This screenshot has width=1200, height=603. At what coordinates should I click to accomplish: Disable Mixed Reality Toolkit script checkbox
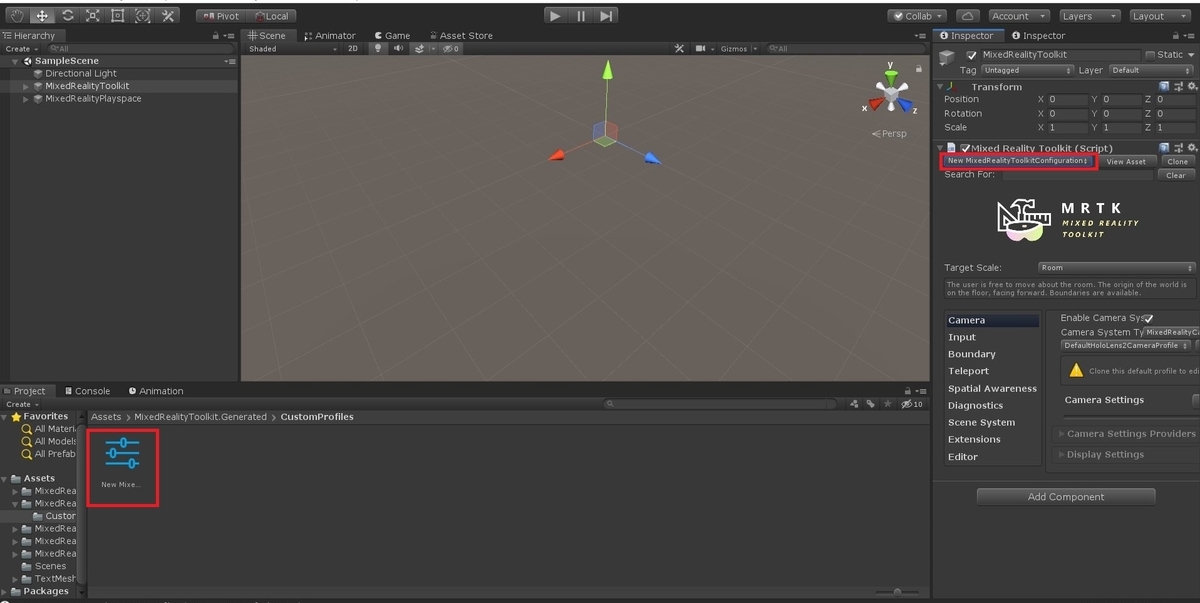pos(965,148)
